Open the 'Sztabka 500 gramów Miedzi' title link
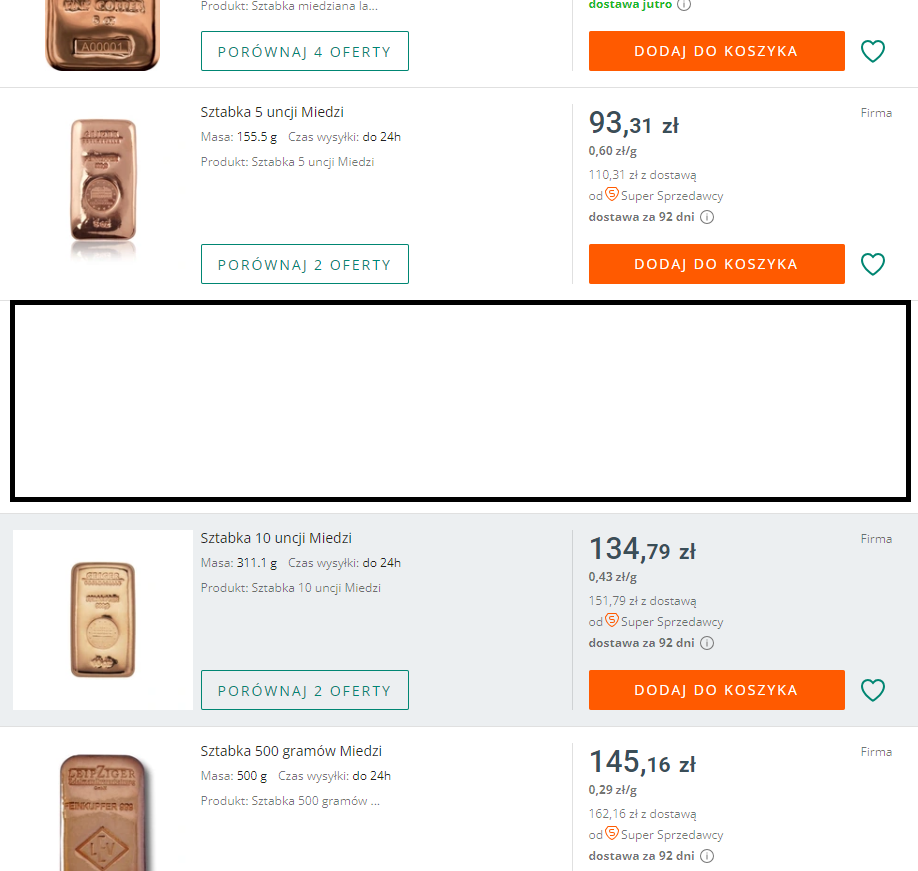The image size is (918, 871). [x=291, y=751]
